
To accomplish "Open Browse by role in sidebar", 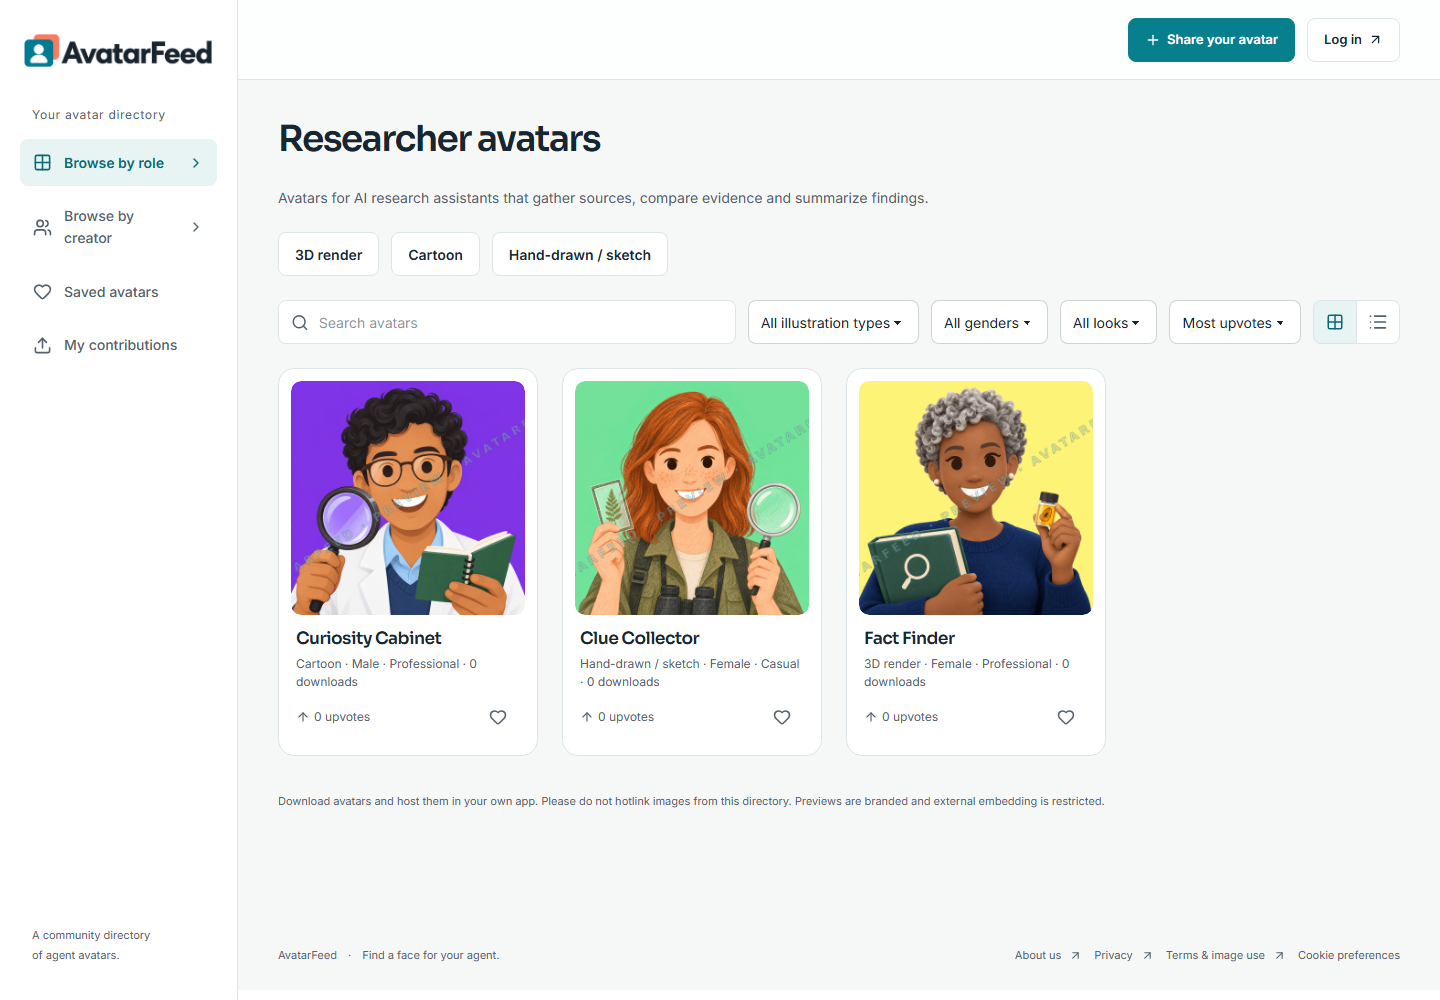I will pos(118,163).
